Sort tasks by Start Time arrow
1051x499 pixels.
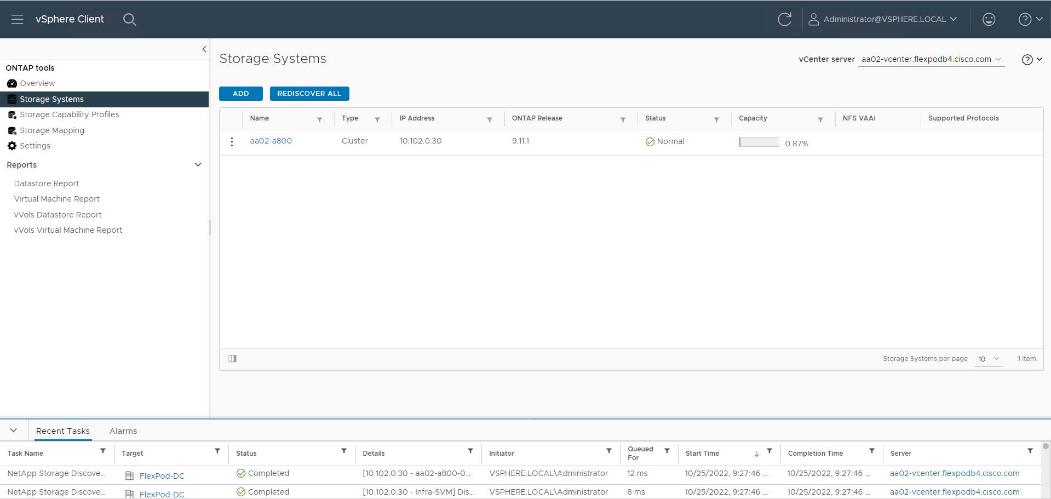(x=757, y=453)
